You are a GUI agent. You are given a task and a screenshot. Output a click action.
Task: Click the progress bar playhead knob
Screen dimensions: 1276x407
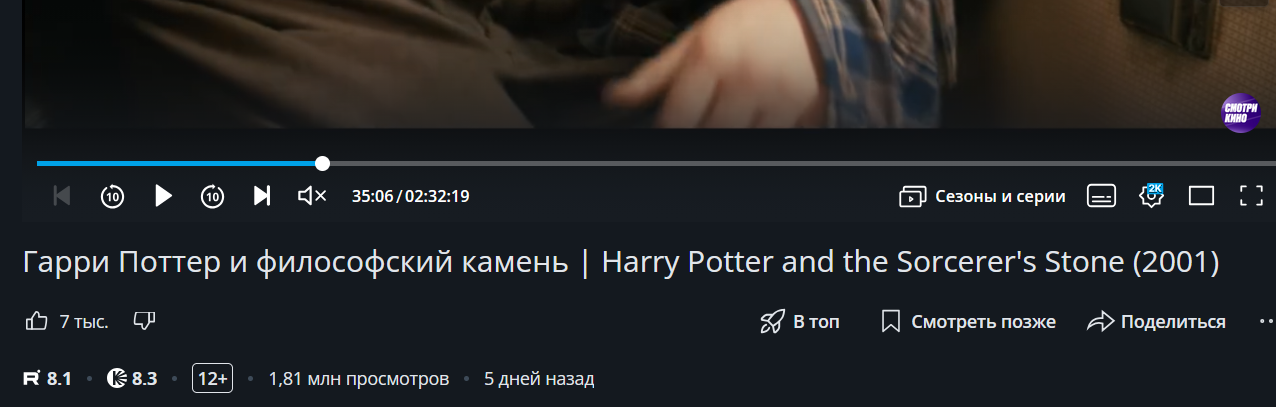(322, 163)
